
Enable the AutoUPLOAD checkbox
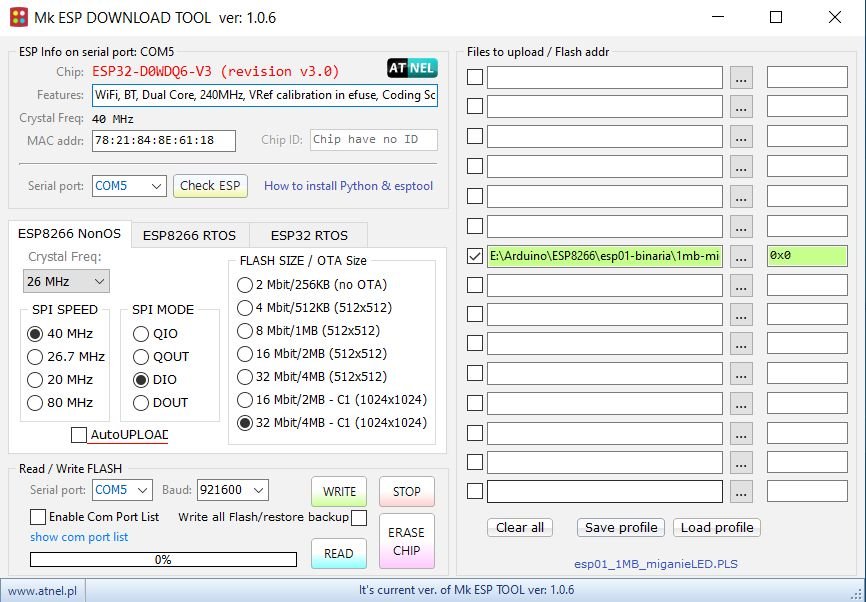pos(79,435)
